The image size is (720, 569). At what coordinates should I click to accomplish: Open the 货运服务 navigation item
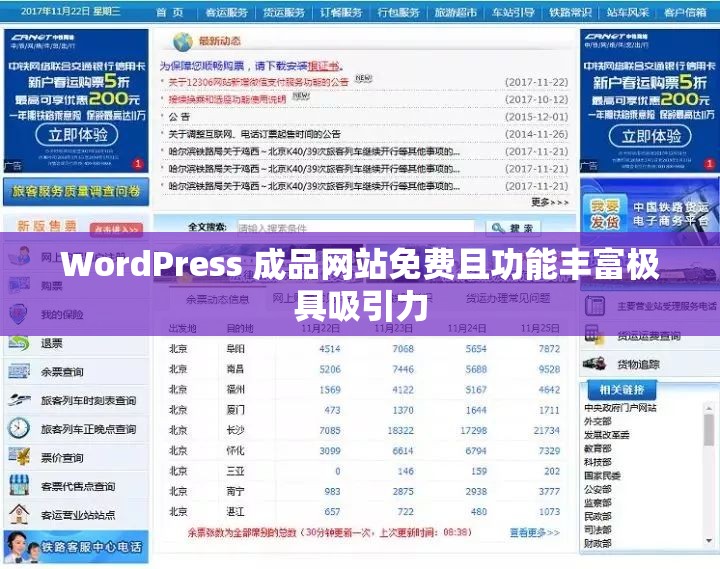[x=284, y=12]
